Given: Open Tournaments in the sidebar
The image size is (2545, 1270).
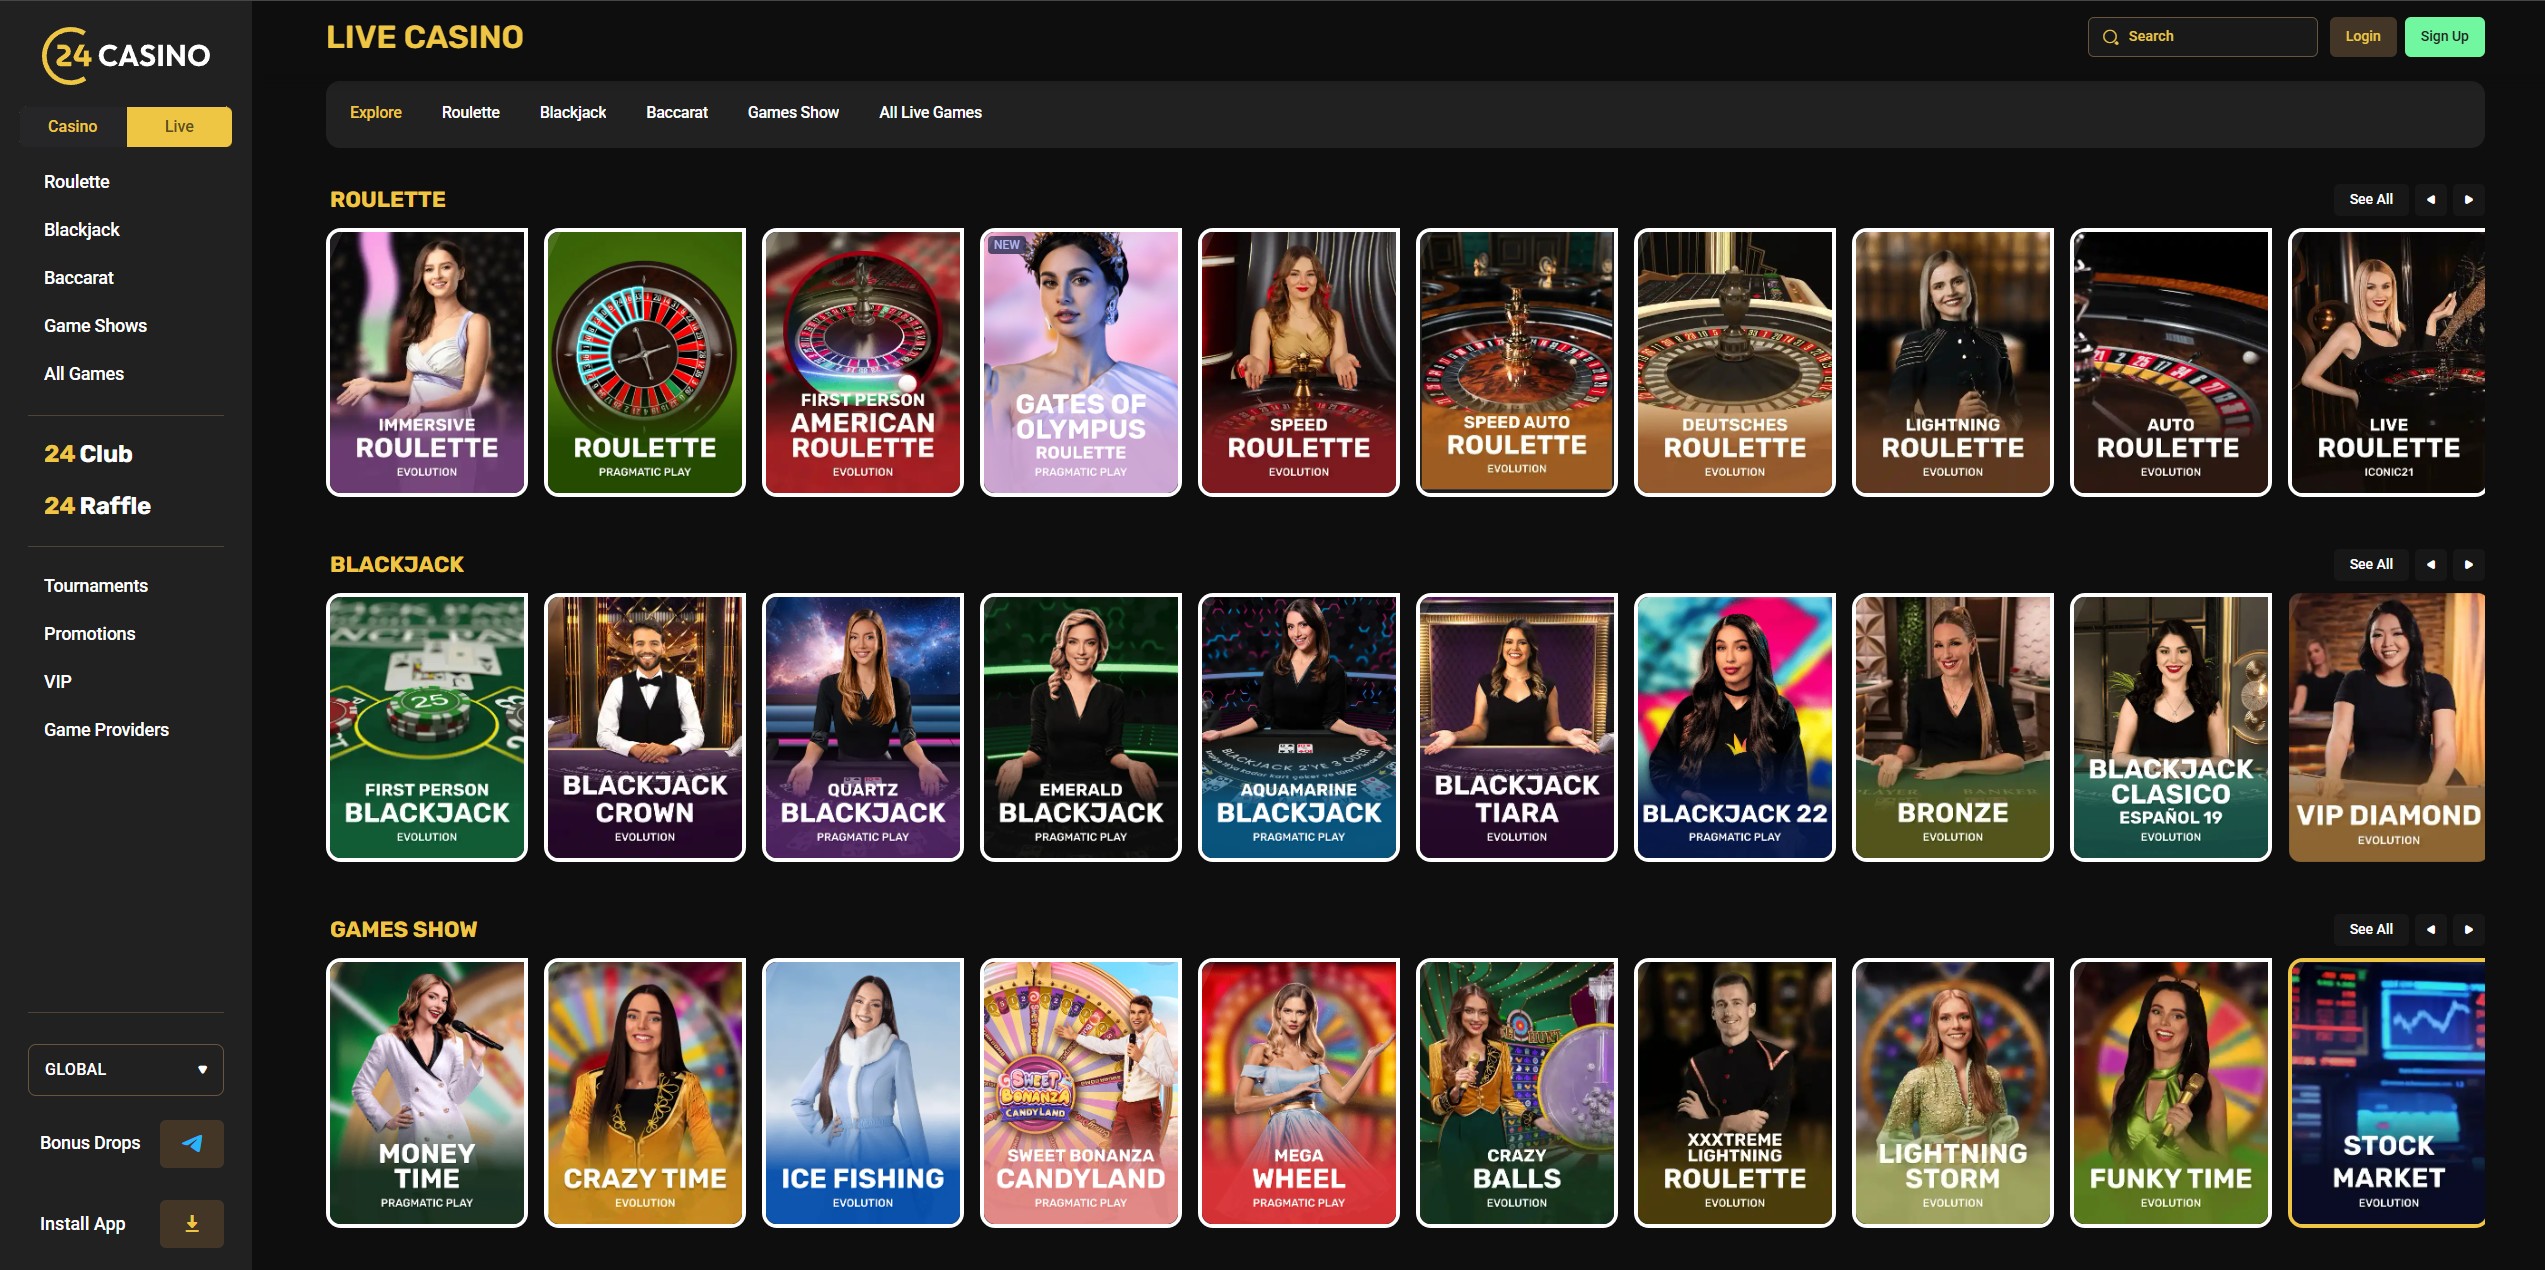Looking at the screenshot, I should (96, 586).
